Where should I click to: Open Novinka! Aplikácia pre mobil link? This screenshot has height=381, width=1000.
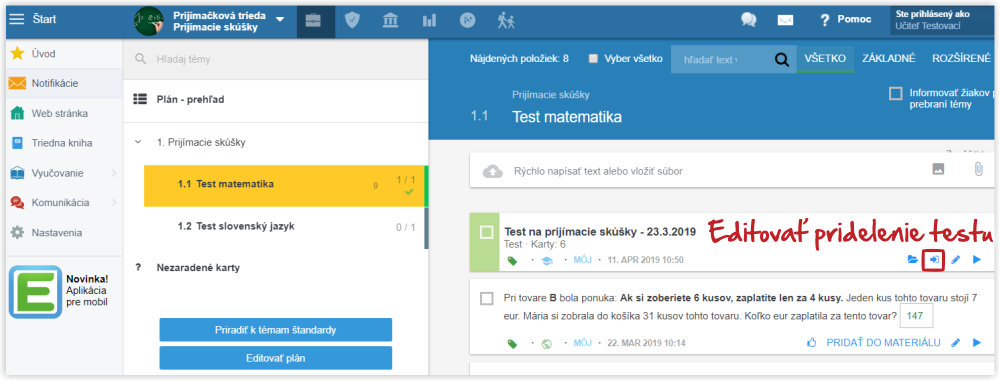click(87, 290)
